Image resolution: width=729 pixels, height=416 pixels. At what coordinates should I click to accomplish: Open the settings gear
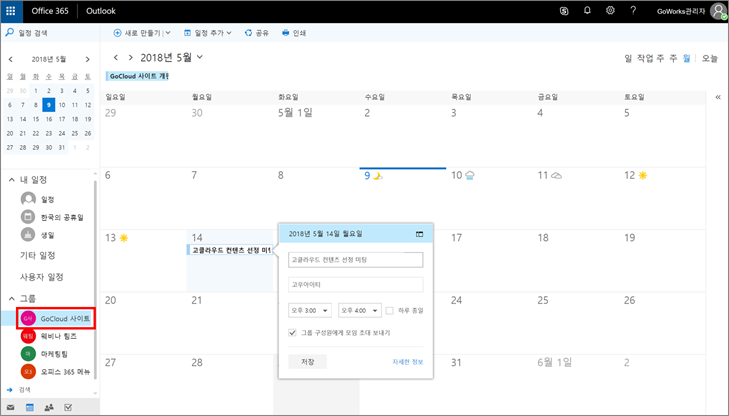[610, 11]
